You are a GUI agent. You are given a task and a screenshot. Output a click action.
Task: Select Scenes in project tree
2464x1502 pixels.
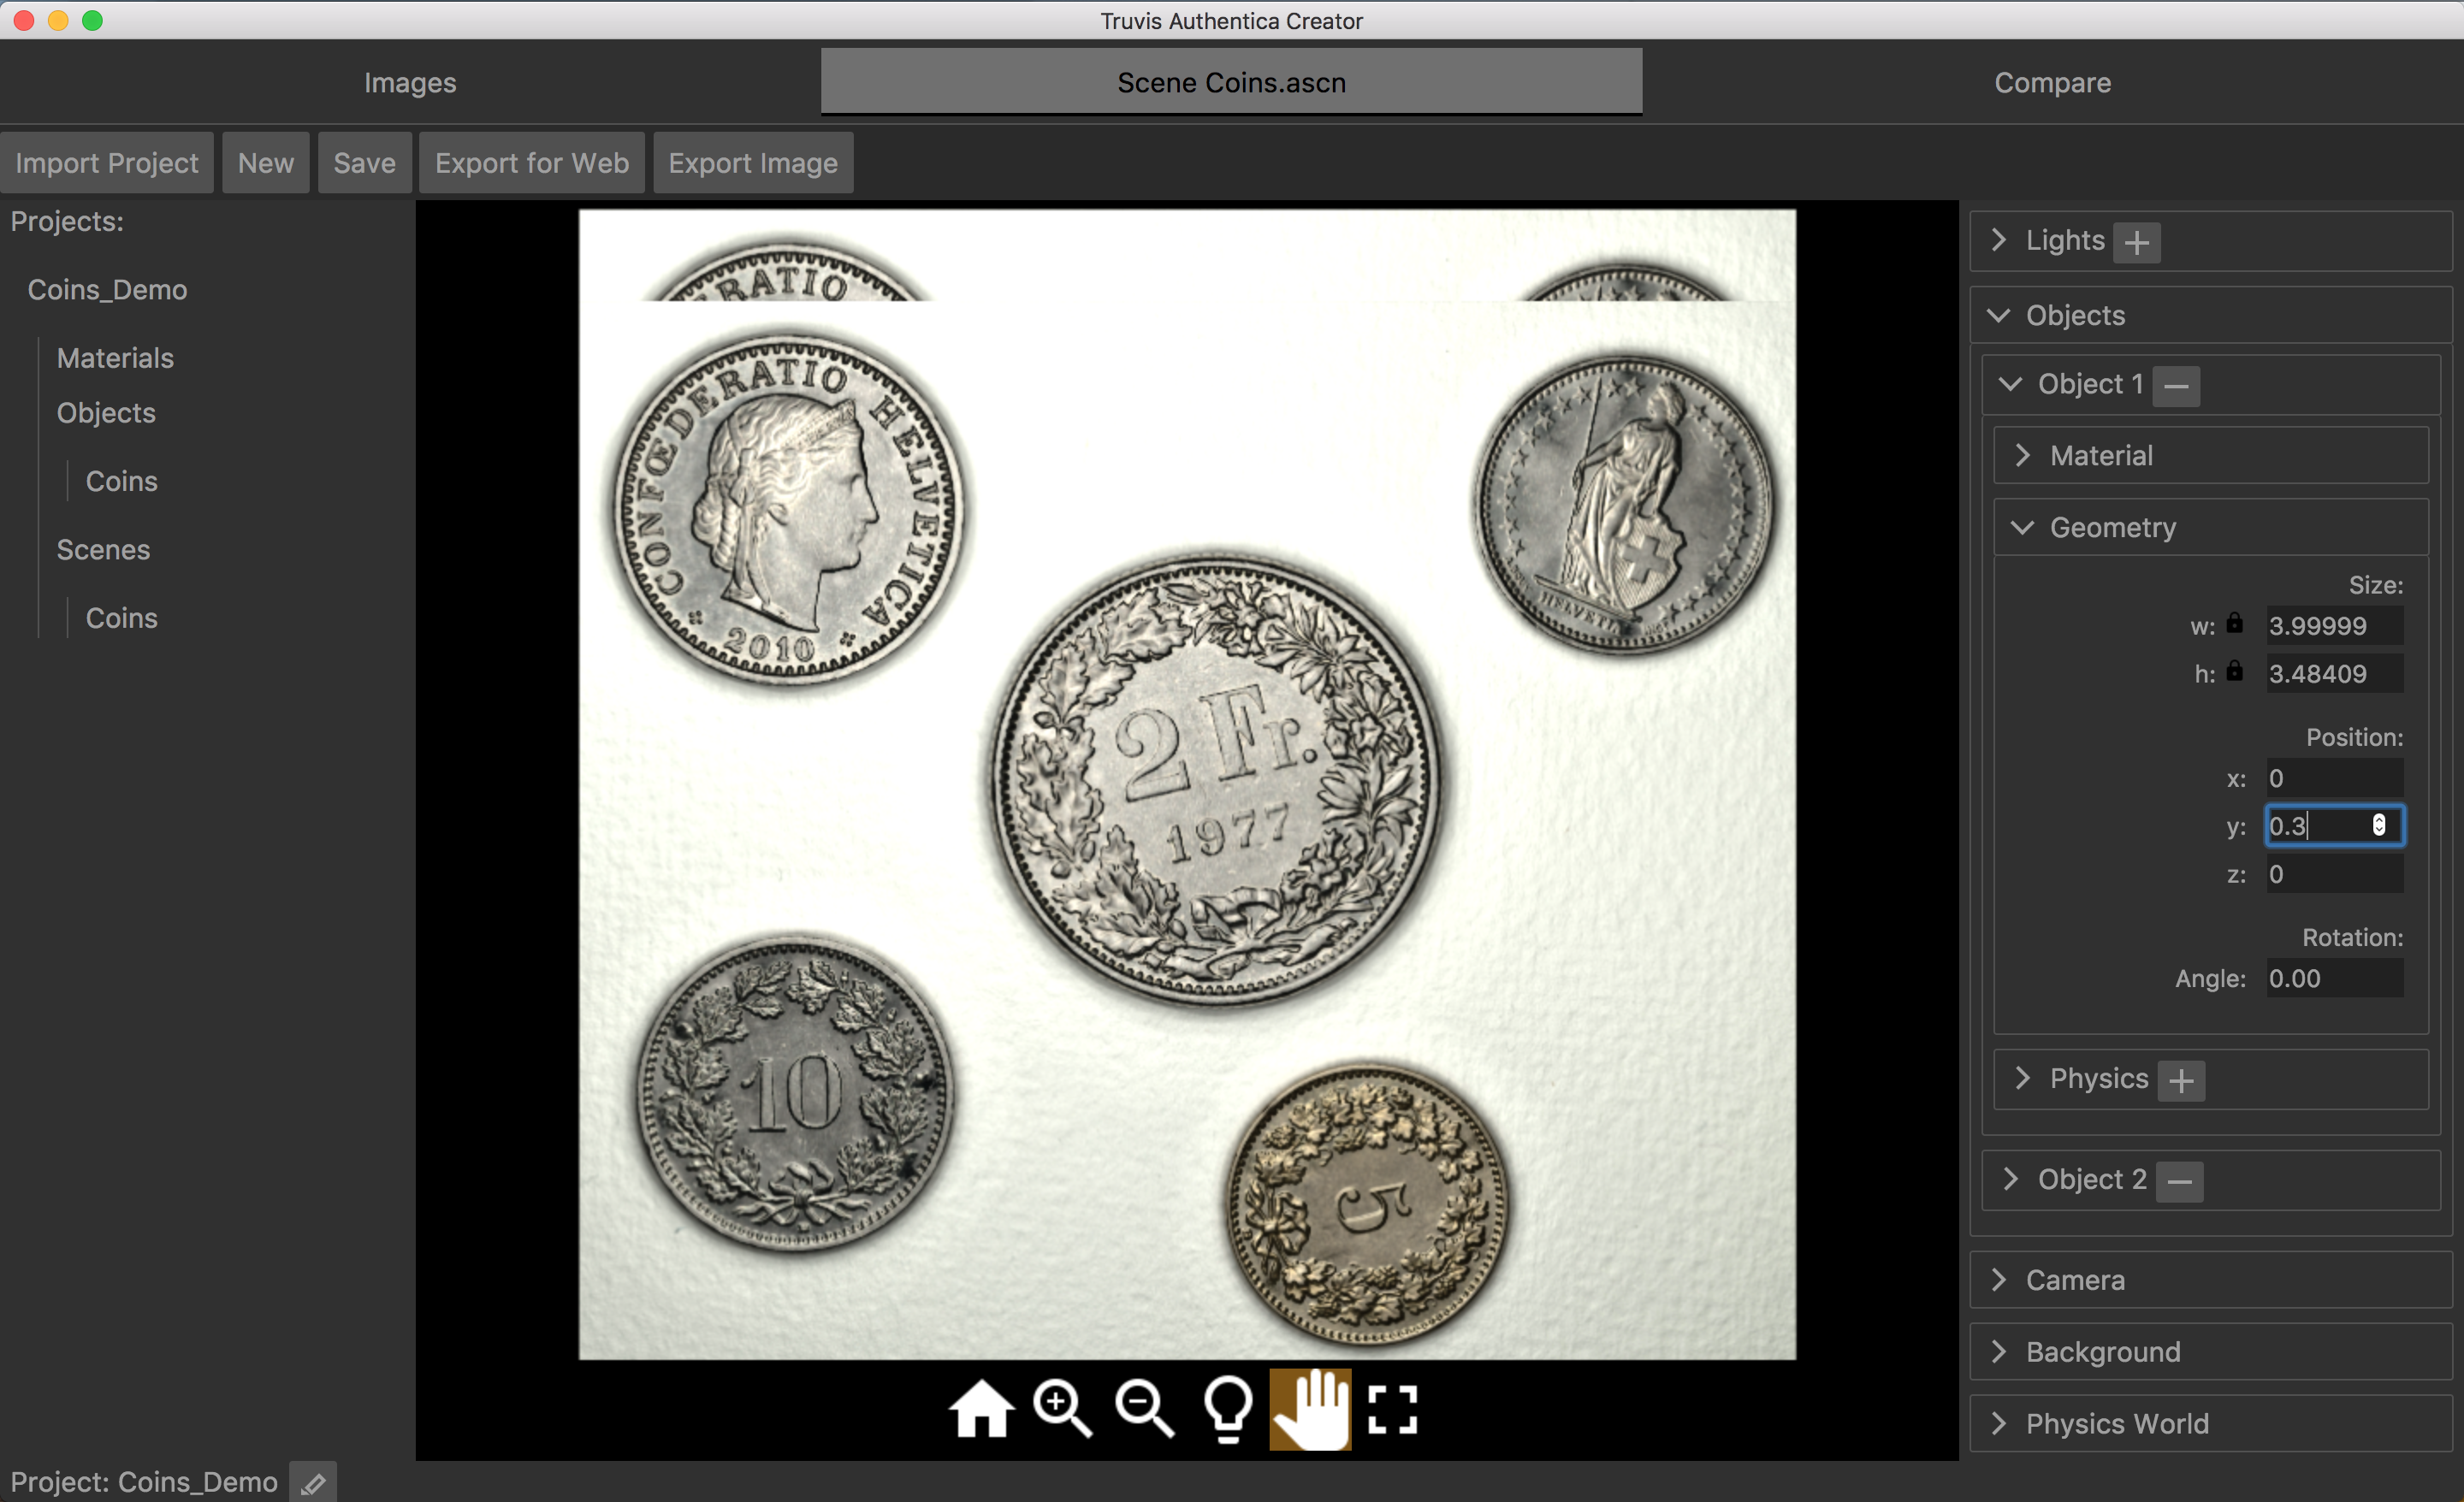(x=103, y=550)
